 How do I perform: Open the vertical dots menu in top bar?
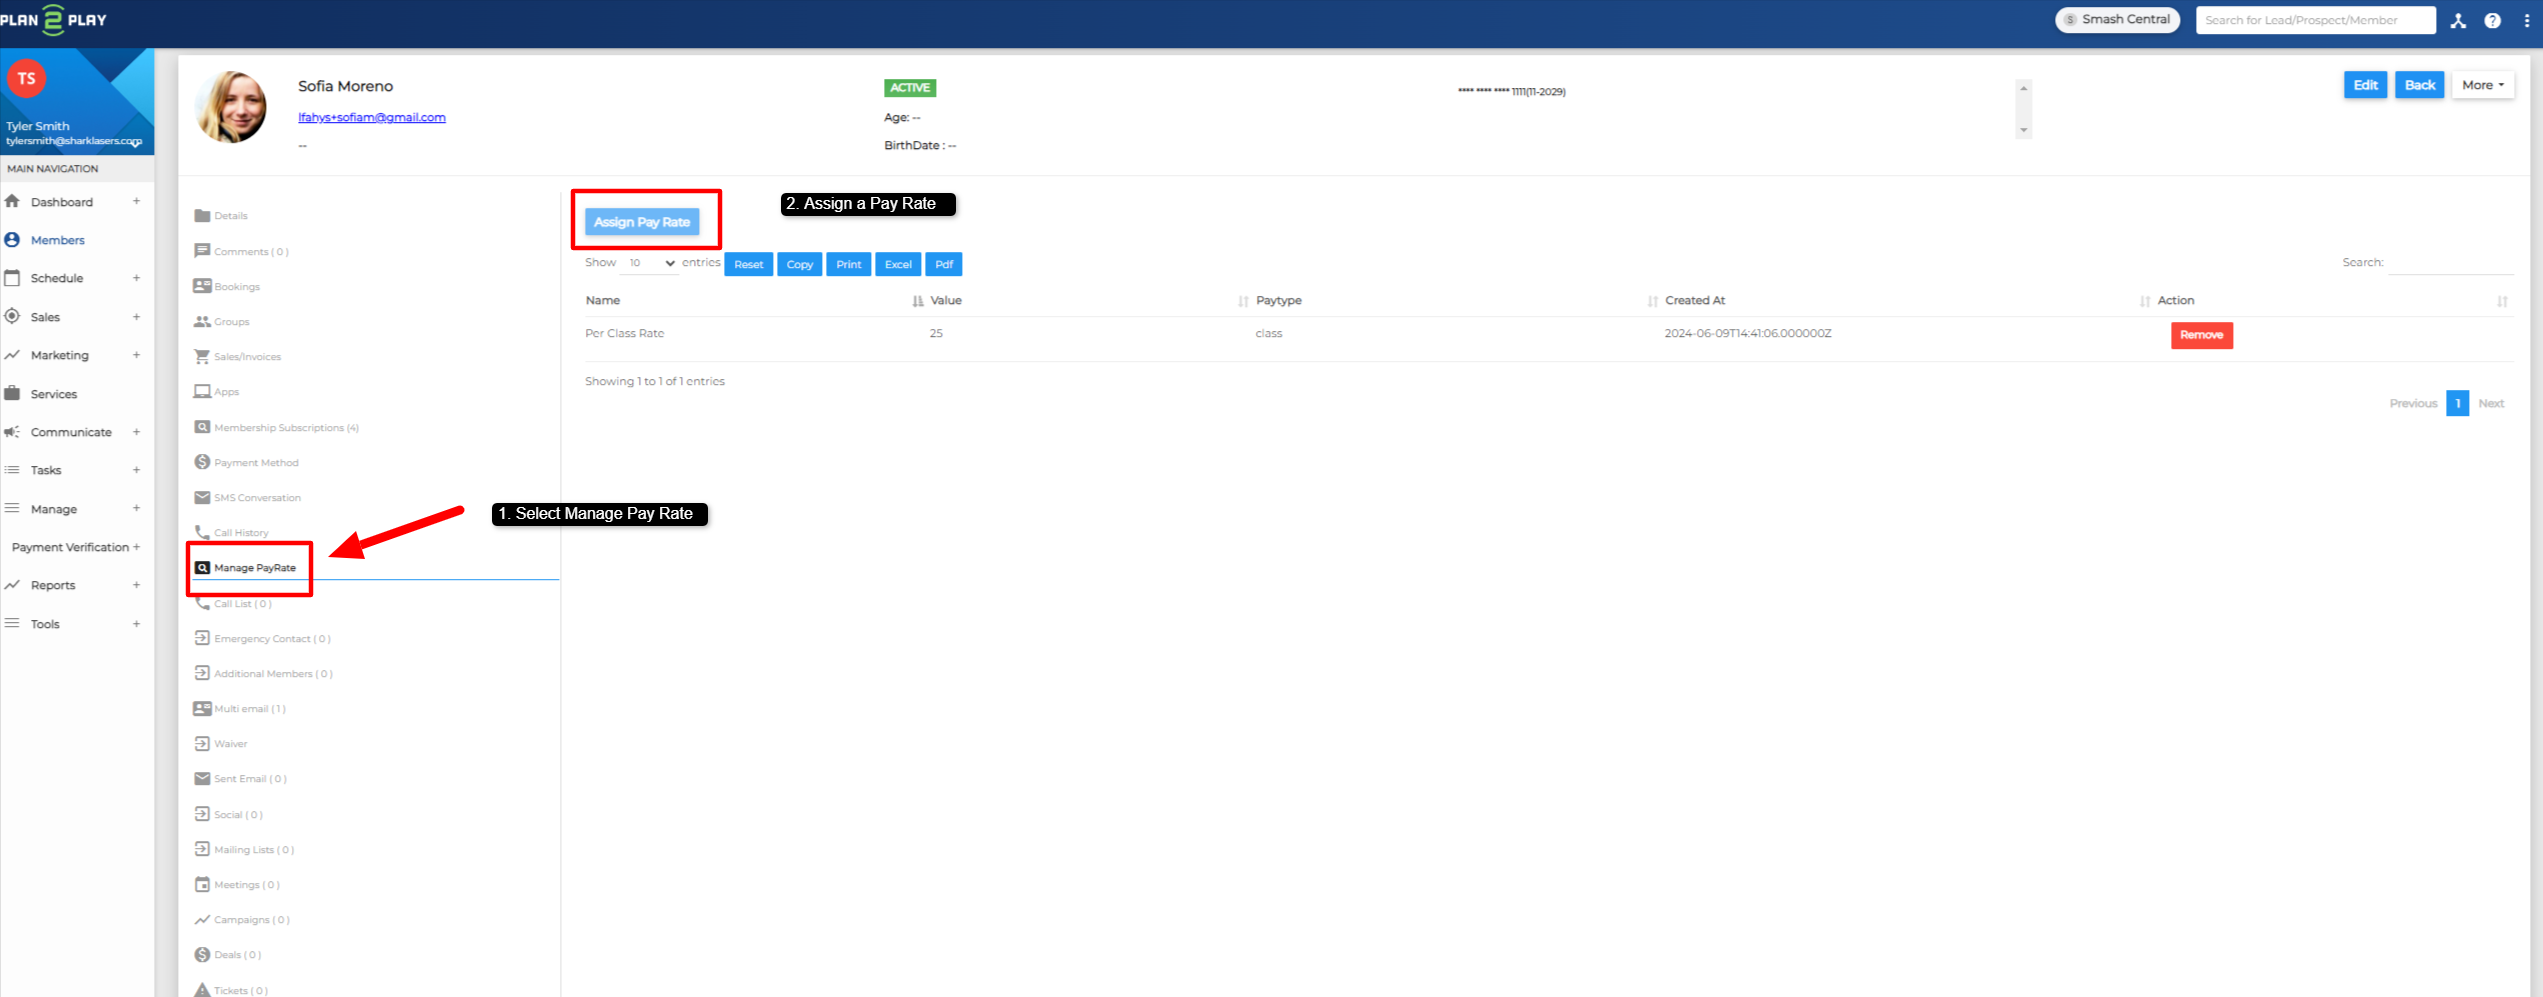[x=2526, y=20]
